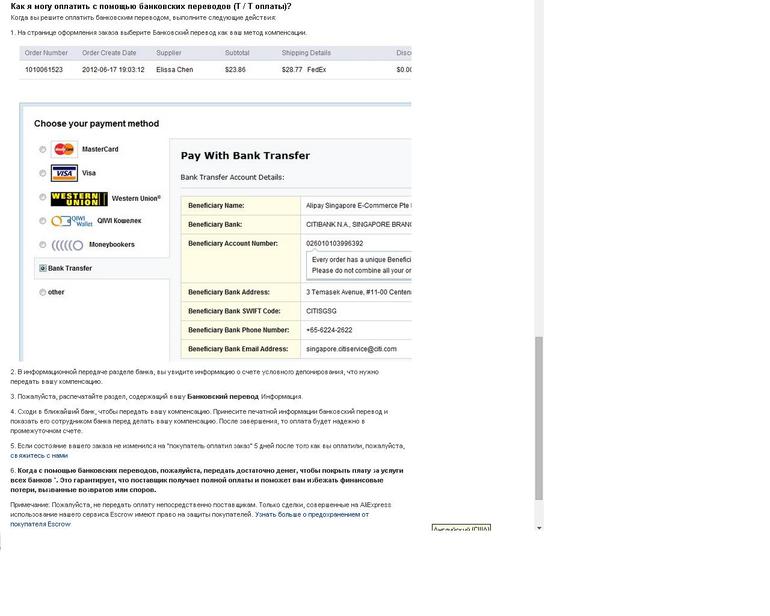The width and height of the screenshot is (770, 616).
Task: Click the 'Shipping Details' column header
Action: pos(306,53)
